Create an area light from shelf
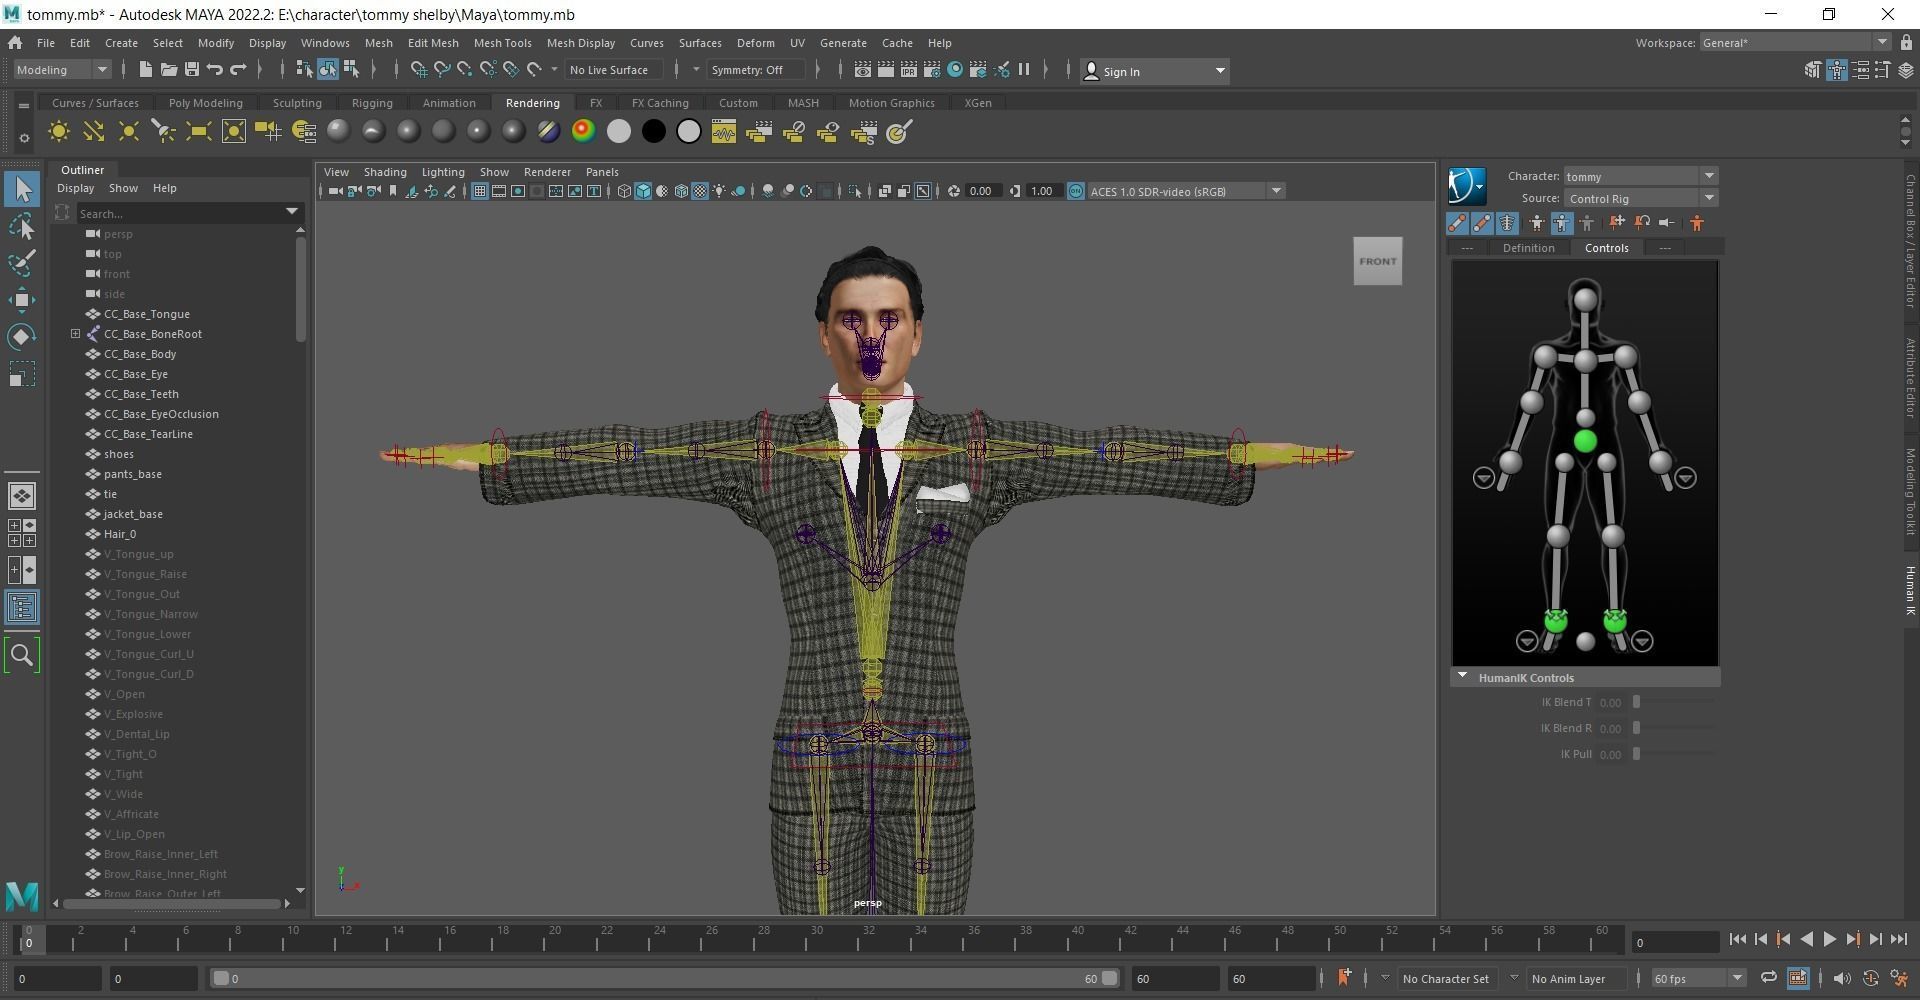 (199, 132)
